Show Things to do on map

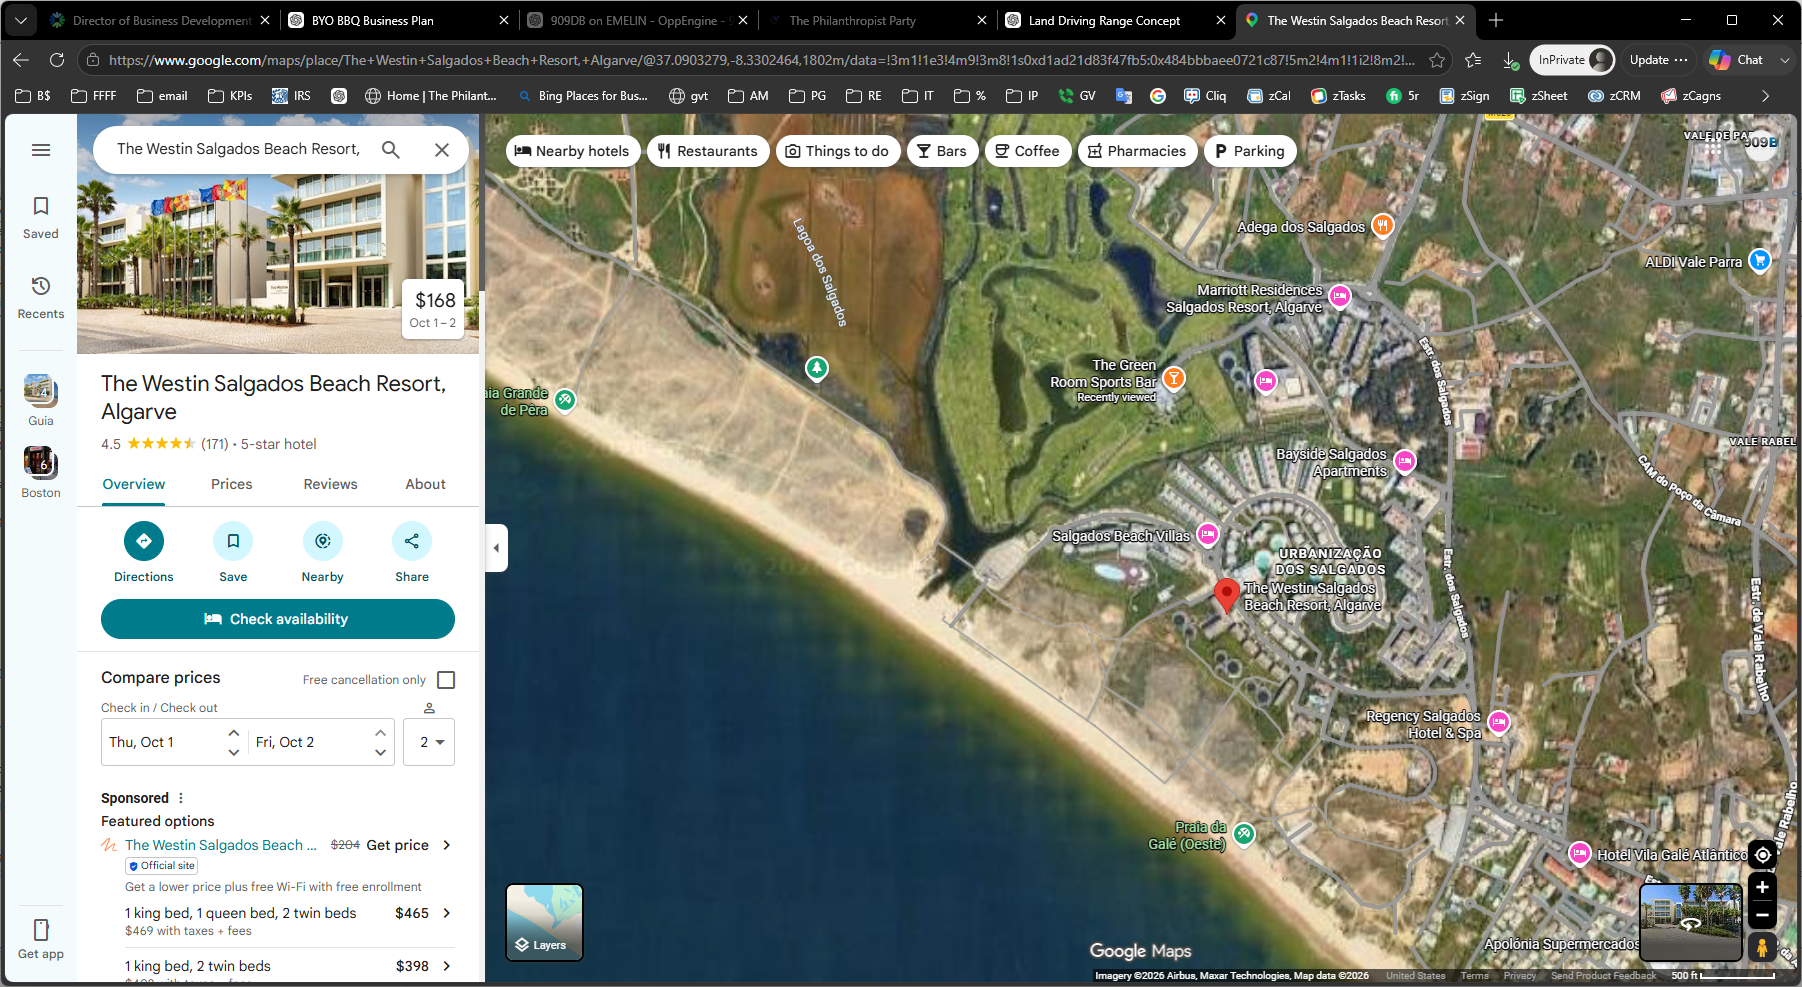[837, 151]
